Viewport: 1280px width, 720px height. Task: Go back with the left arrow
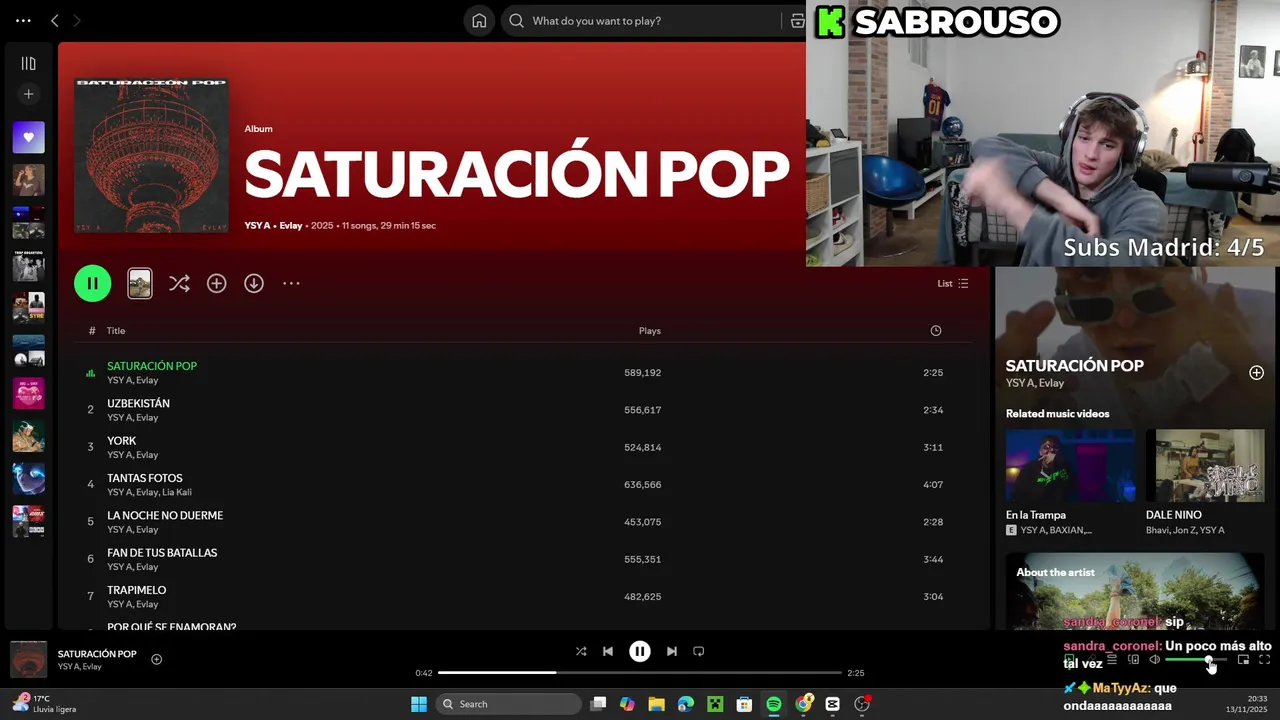[55, 20]
